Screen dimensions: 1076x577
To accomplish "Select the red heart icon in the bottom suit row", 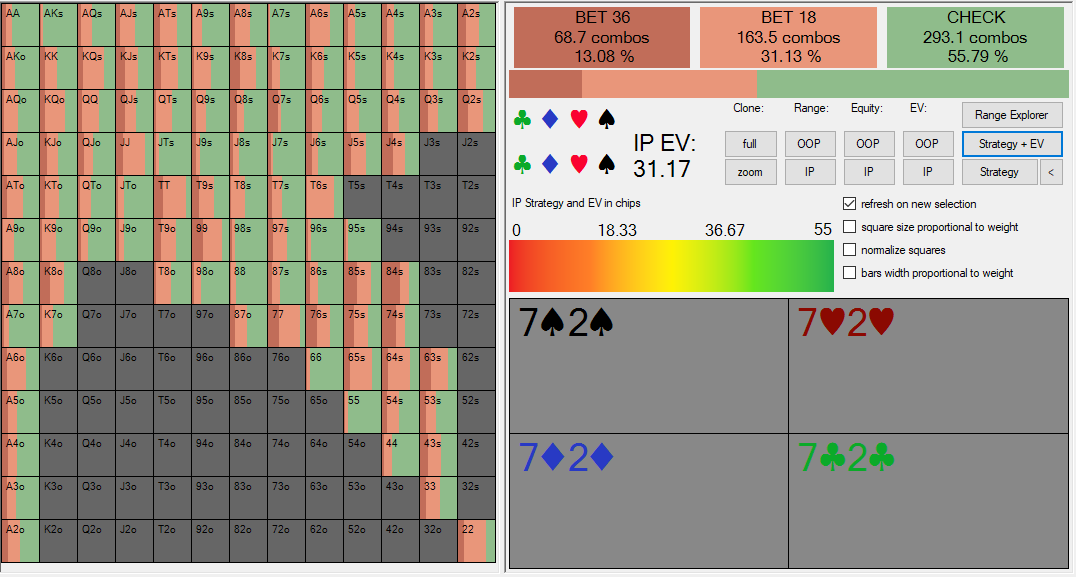I will (578, 163).
